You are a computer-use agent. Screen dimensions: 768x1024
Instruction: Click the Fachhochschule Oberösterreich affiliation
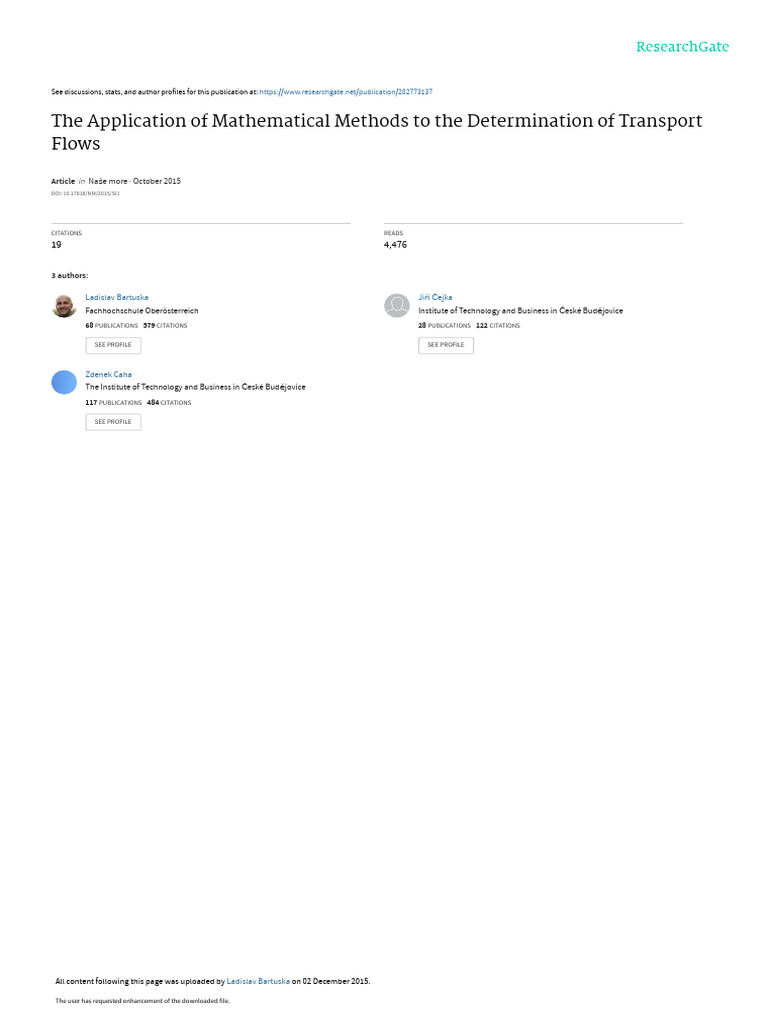142,311
